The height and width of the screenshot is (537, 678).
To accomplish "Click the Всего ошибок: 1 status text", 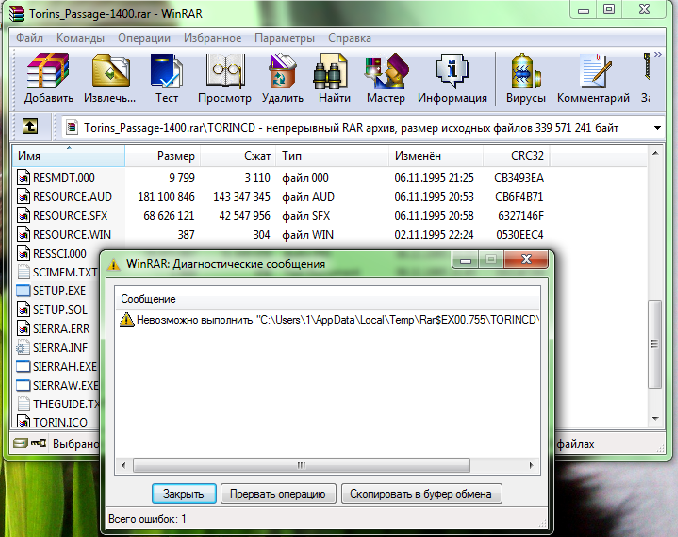I will [x=147, y=519].
